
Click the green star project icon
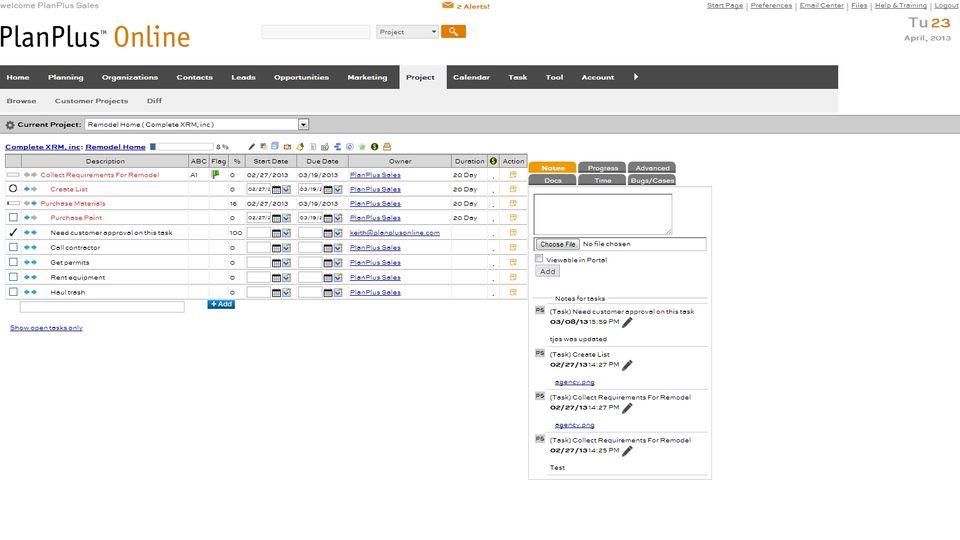click(362, 147)
